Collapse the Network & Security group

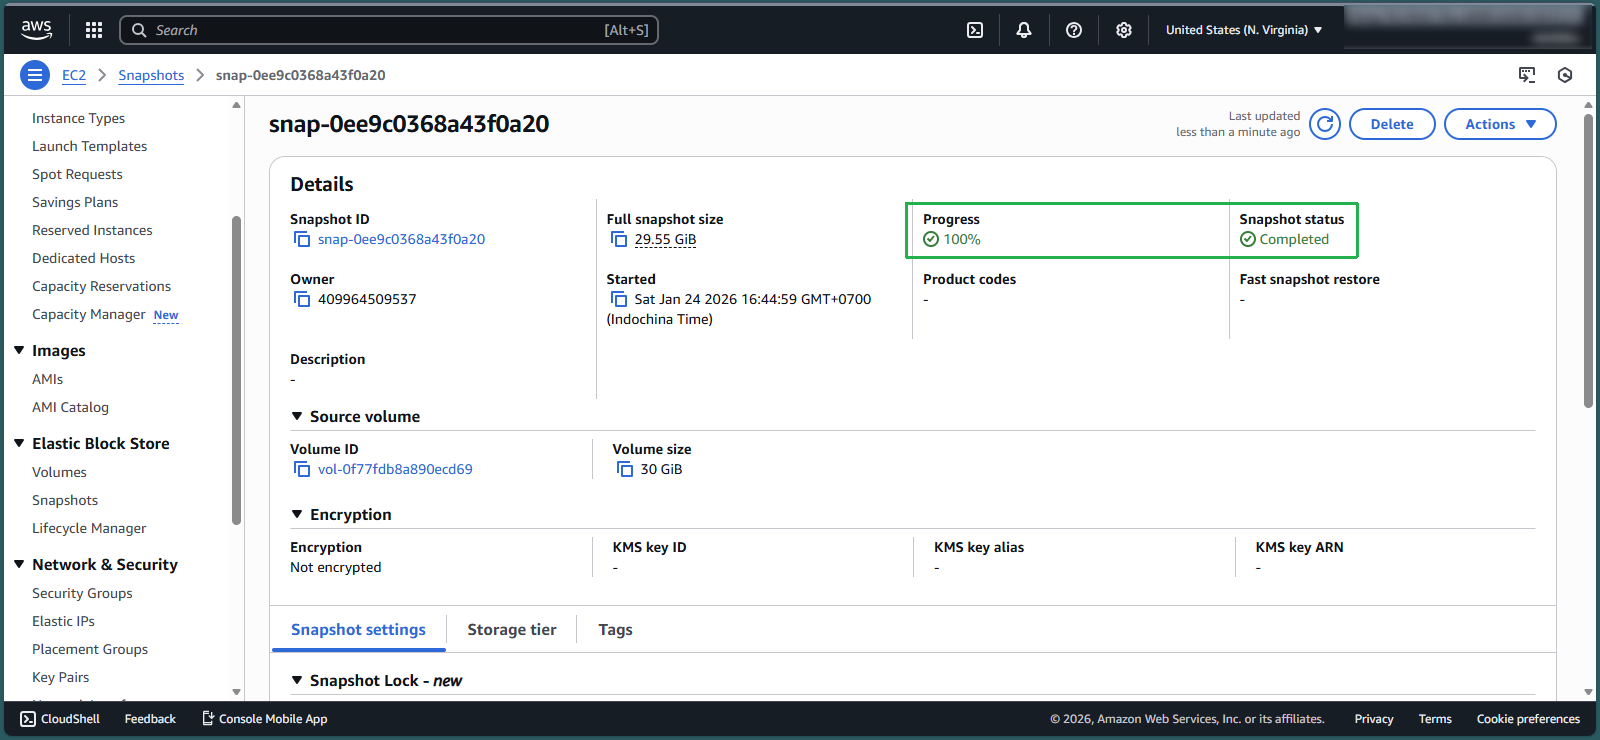(19, 564)
